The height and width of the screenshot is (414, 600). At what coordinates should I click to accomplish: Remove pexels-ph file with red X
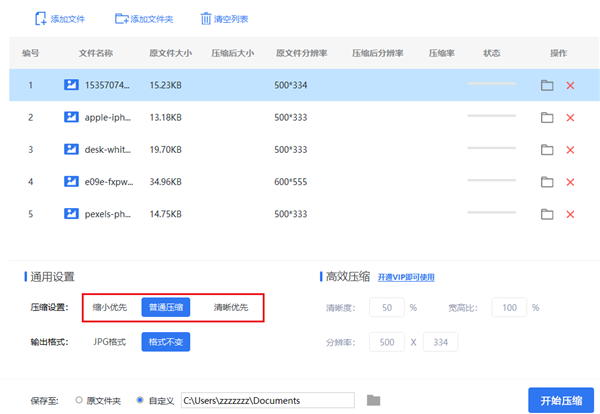coord(570,214)
